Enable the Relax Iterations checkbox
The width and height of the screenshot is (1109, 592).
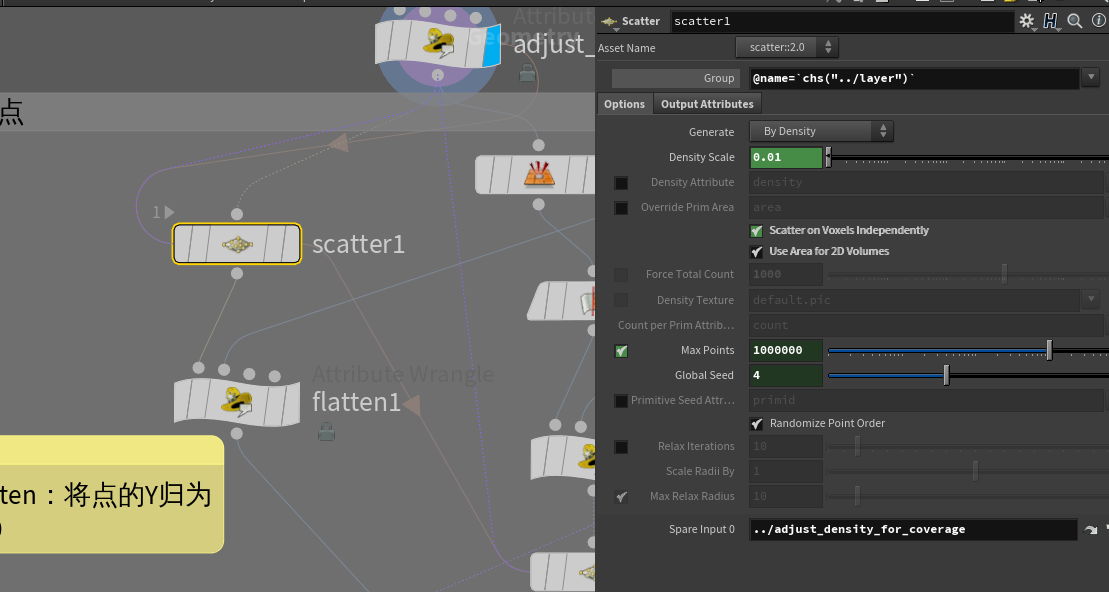[x=621, y=447]
